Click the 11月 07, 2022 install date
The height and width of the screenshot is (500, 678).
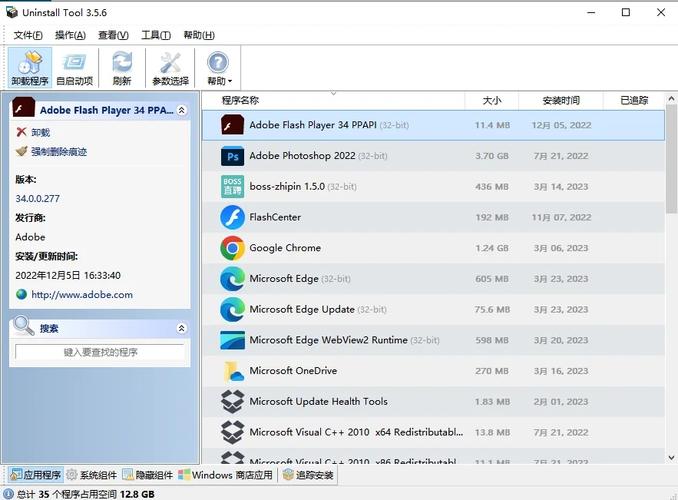561,218
